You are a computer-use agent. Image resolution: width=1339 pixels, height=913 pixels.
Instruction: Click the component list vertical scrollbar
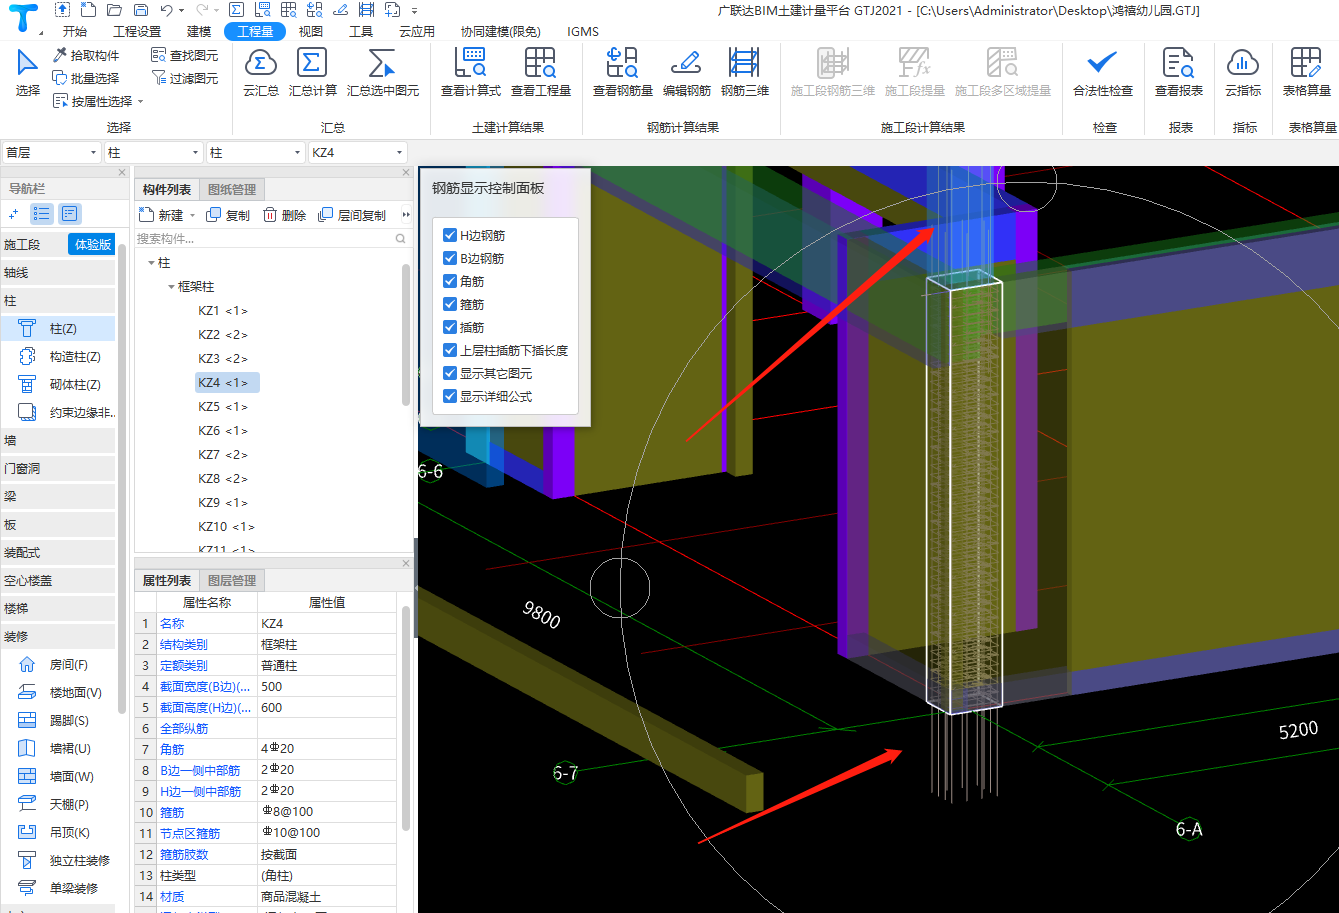406,335
